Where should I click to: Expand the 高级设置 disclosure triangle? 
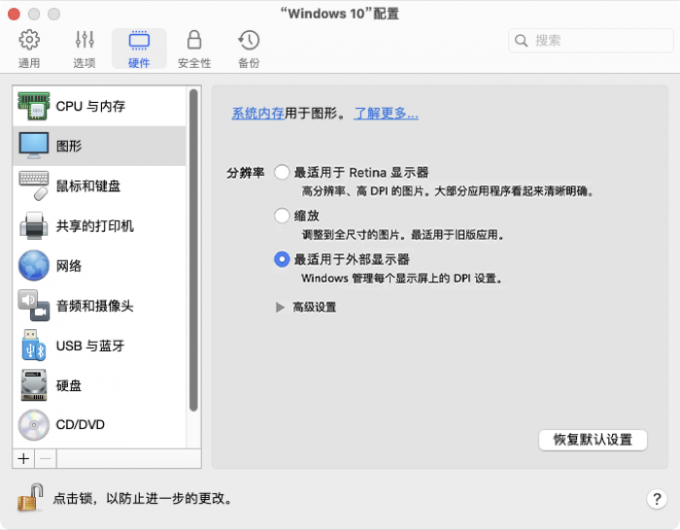tap(280, 307)
